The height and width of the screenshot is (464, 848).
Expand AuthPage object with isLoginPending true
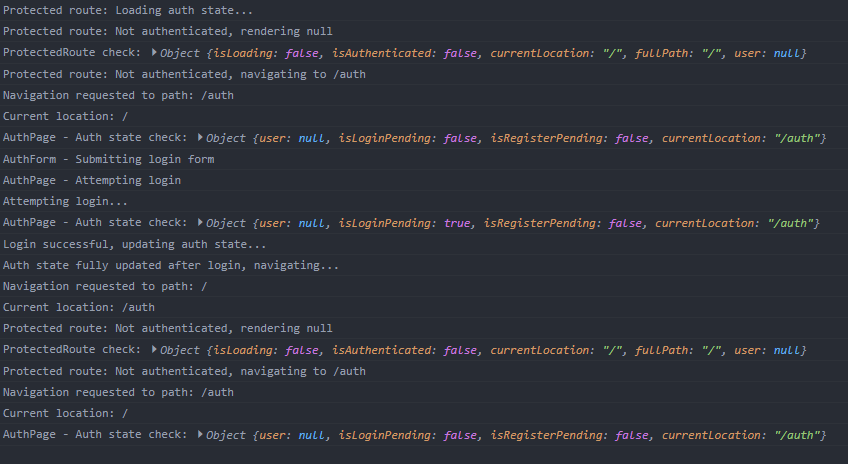(x=201, y=222)
